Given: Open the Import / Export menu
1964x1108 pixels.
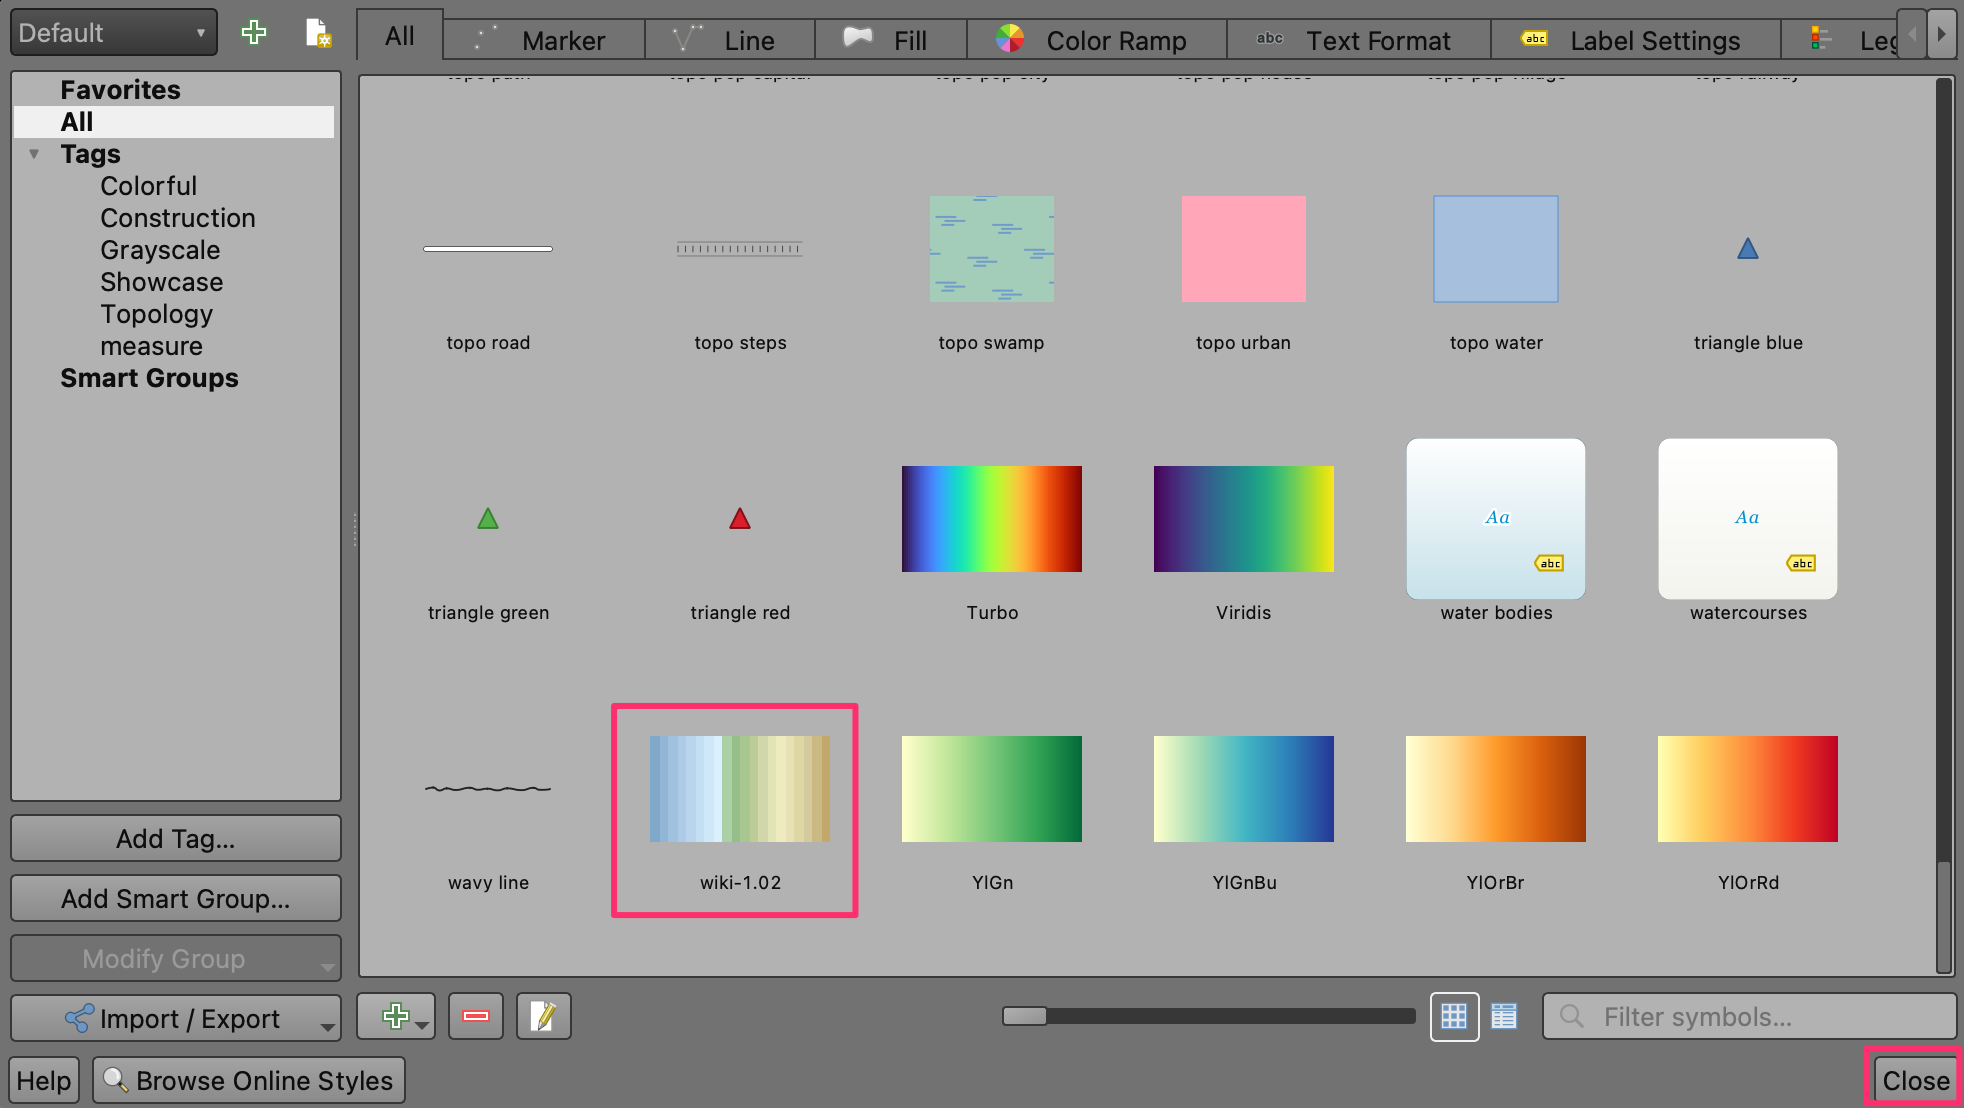Looking at the screenshot, I should [176, 1018].
